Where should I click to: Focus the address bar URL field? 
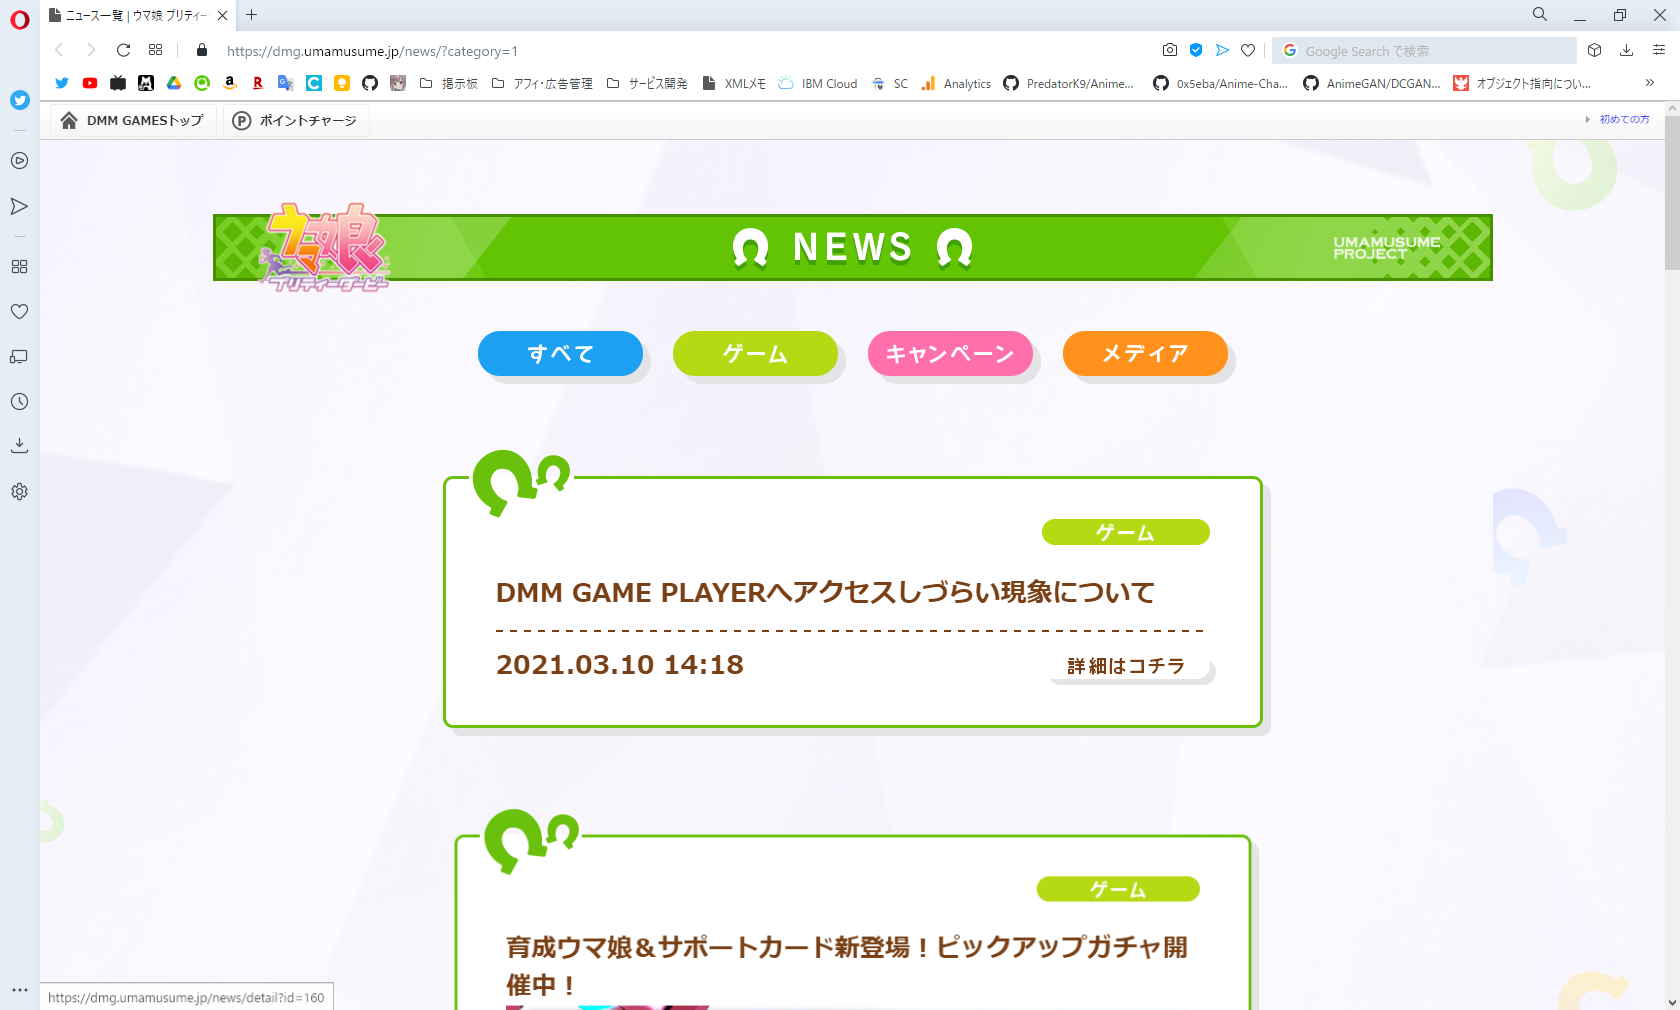(x=680, y=50)
